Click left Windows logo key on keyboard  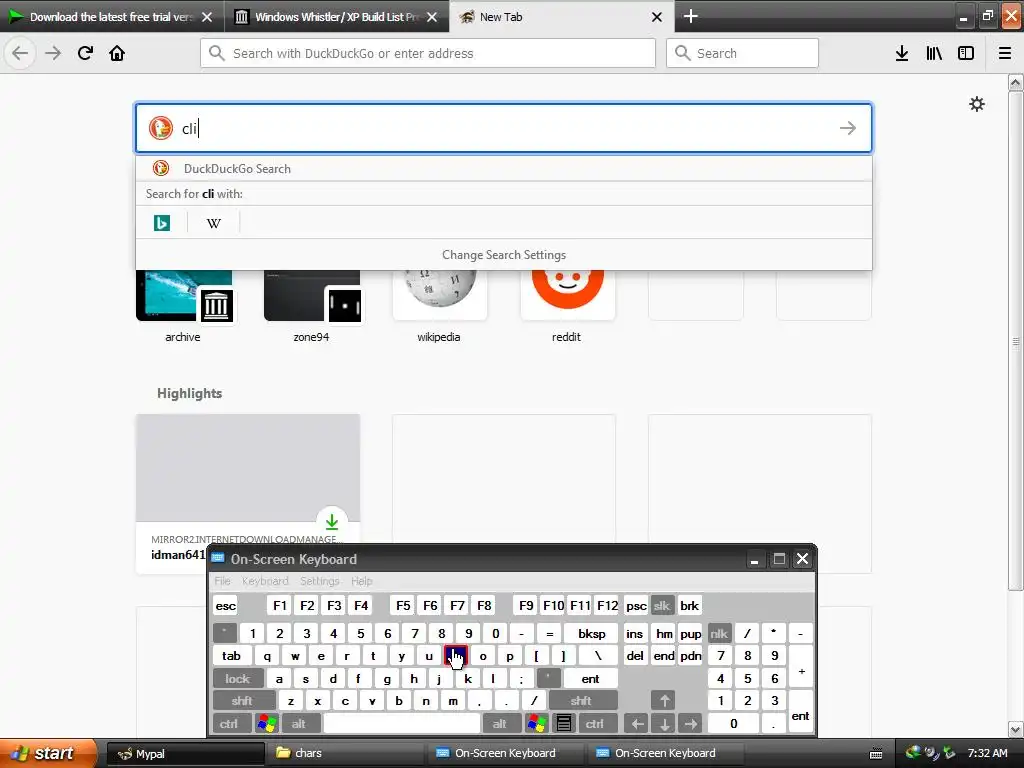pyautogui.click(x=266, y=723)
